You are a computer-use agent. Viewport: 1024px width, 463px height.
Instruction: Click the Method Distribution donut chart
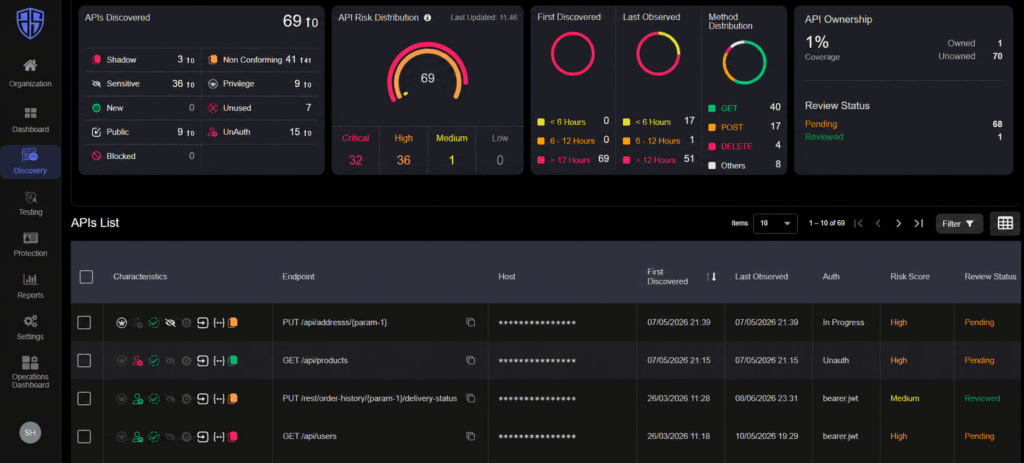[x=744, y=62]
